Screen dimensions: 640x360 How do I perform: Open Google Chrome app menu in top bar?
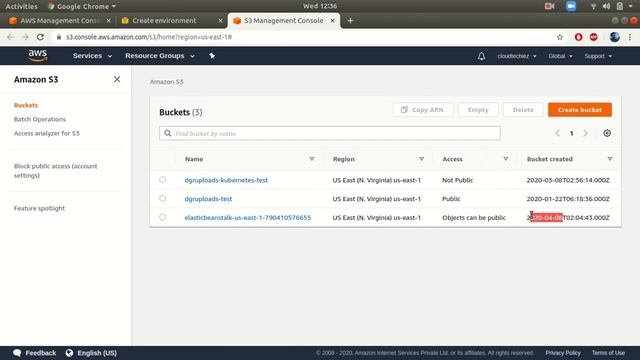pos(81,6)
